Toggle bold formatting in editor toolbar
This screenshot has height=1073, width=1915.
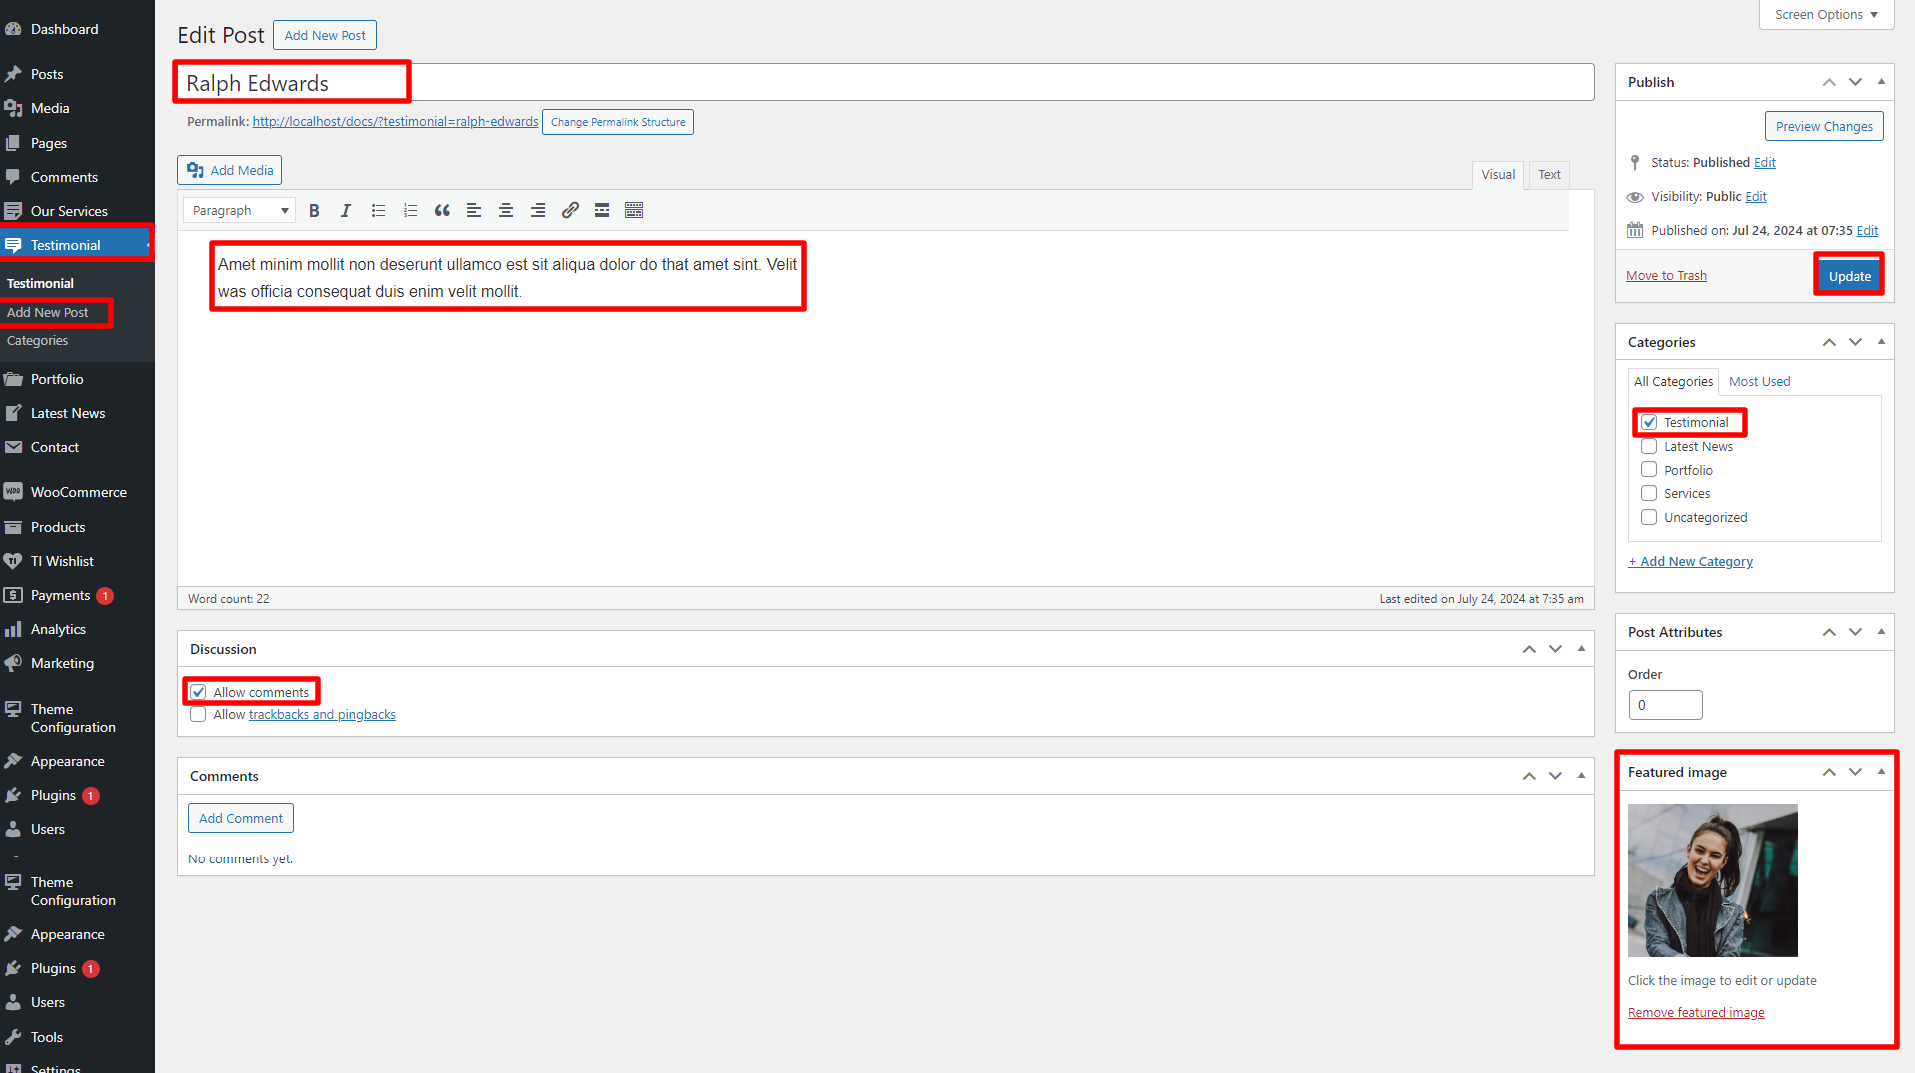[x=314, y=210]
